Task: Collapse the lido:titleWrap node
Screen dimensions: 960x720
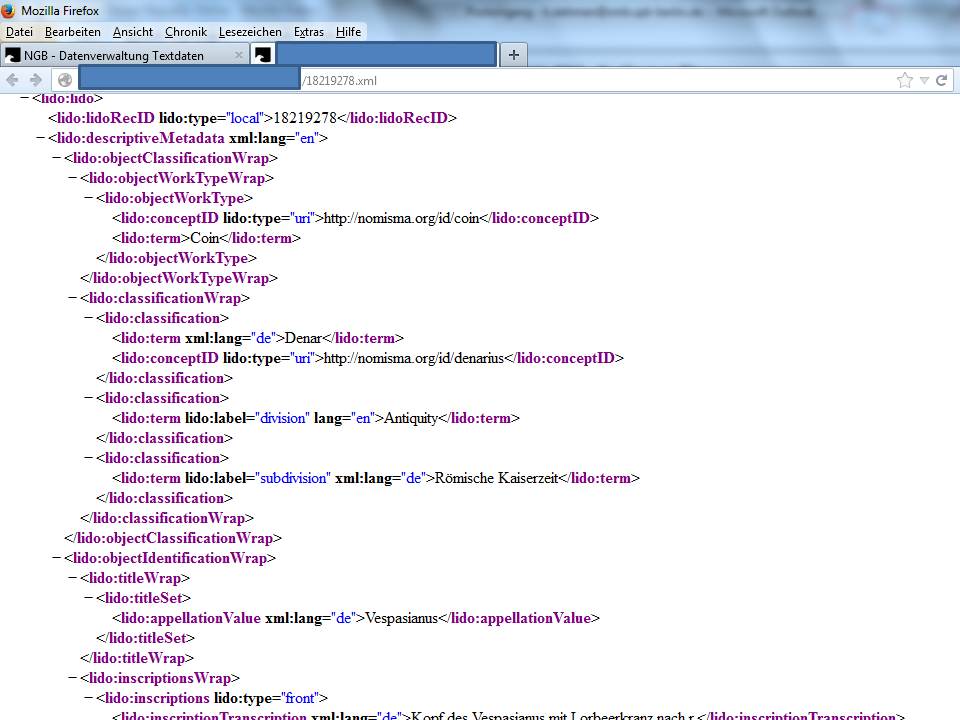Action: pos(72,578)
